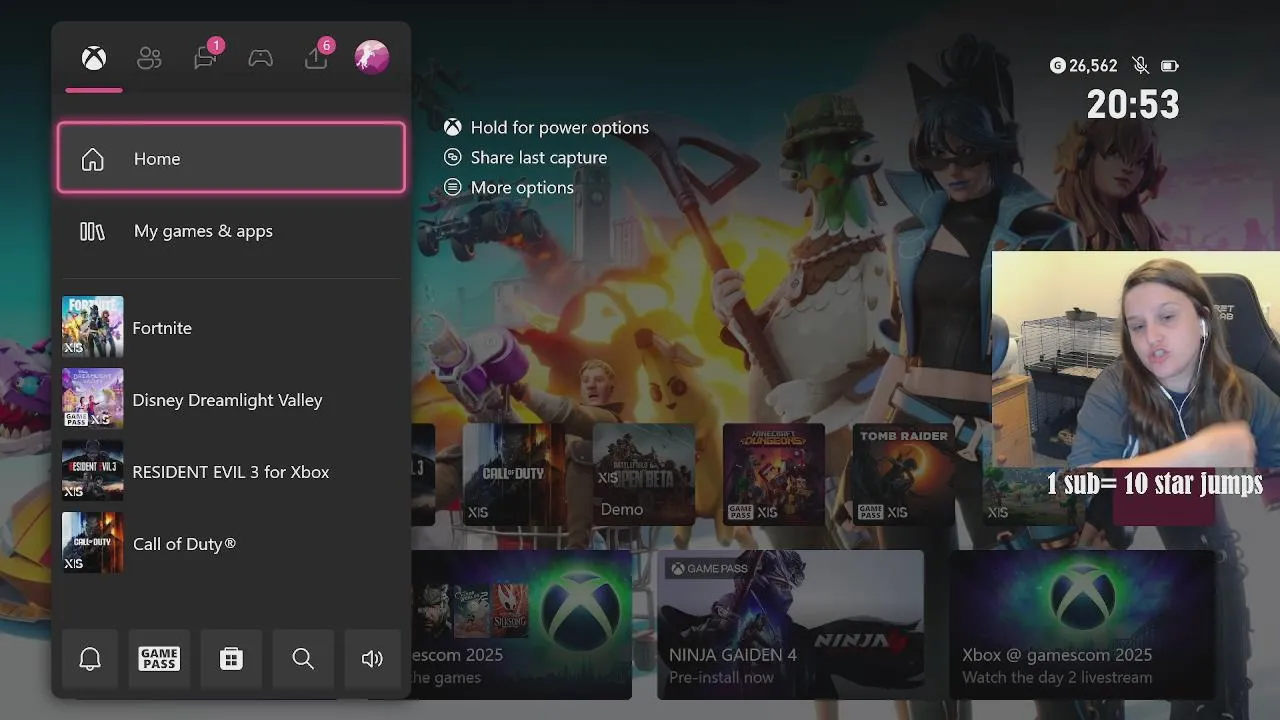Click Call of Duty cover art in guide
The height and width of the screenshot is (720, 1280).
point(93,543)
